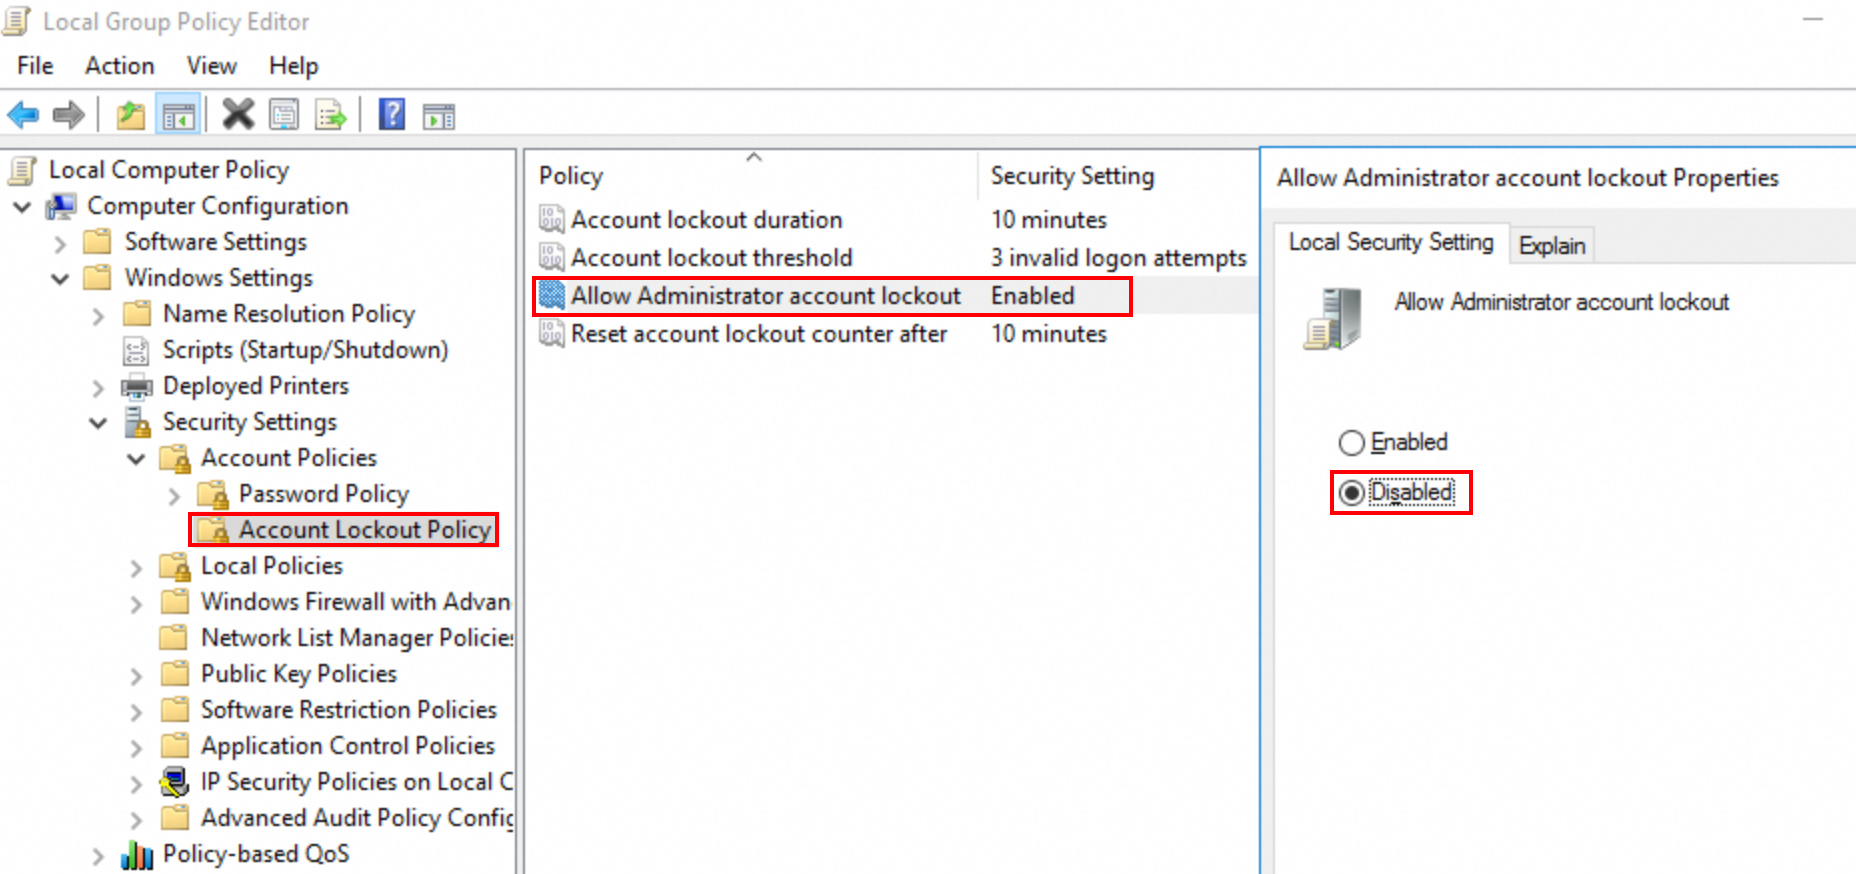Switch to the Local Security Setting tab
This screenshot has width=1856, height=874.
pyautogui.click(x=1391, y=242)
